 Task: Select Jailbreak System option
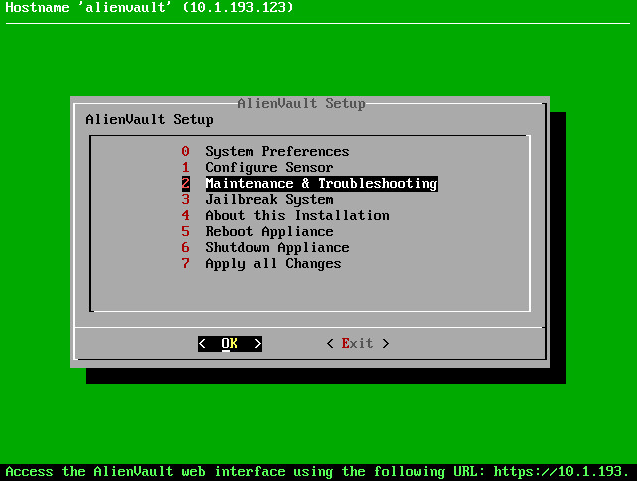pos(257,199)
